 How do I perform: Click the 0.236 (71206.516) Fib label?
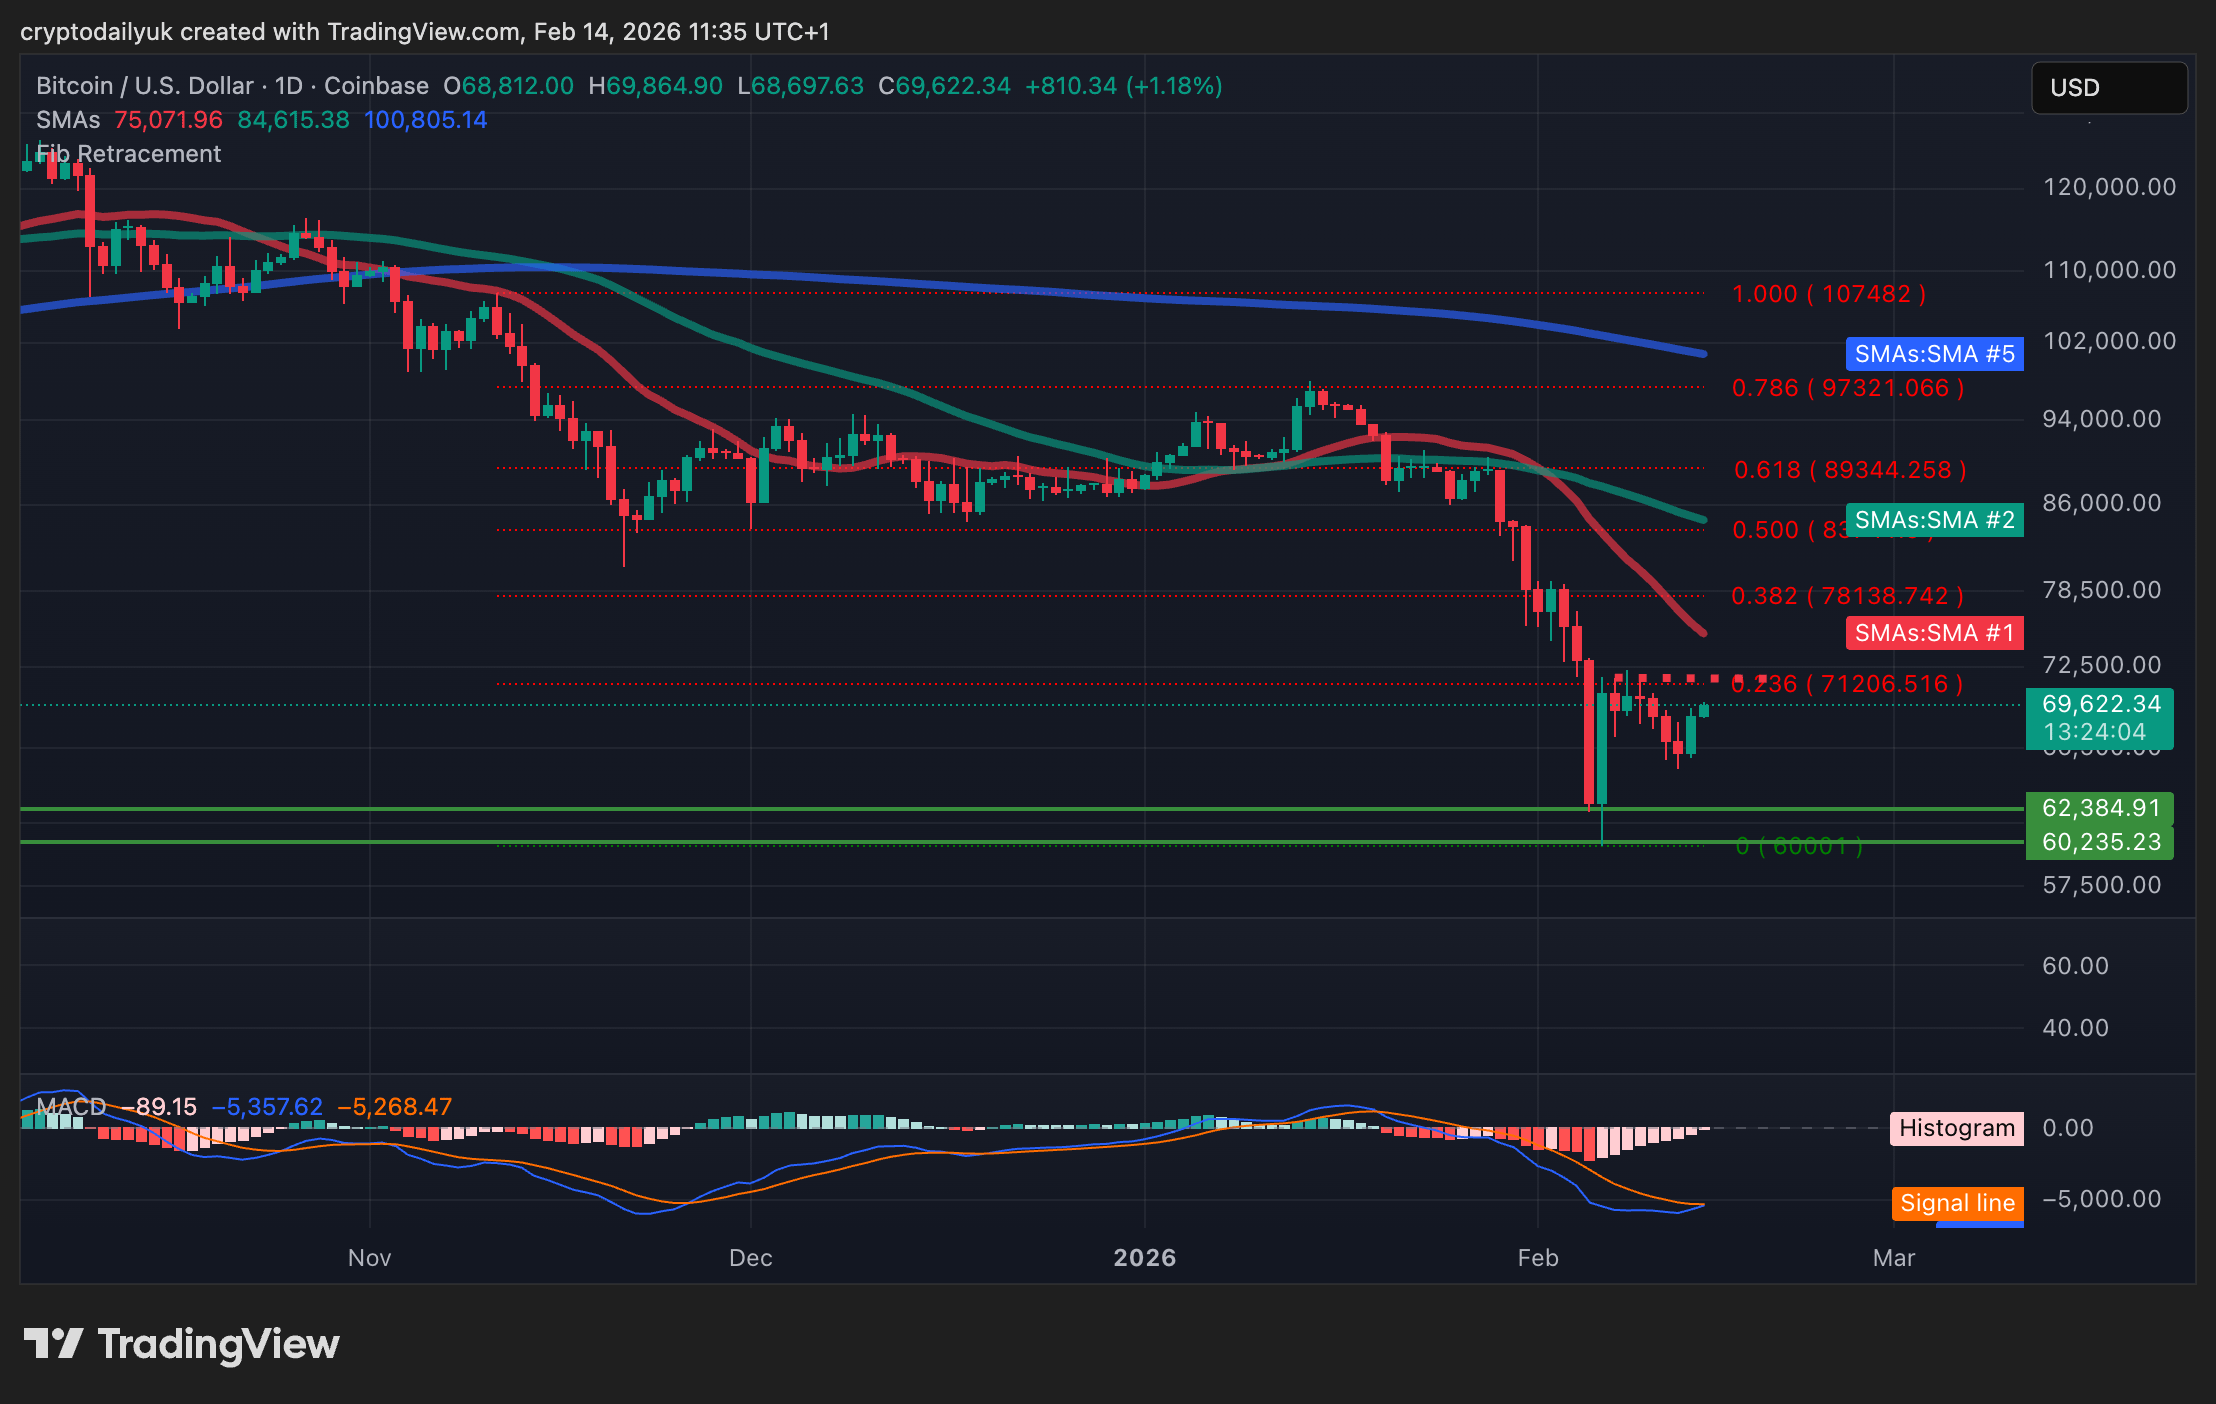tap(1847, 684)
